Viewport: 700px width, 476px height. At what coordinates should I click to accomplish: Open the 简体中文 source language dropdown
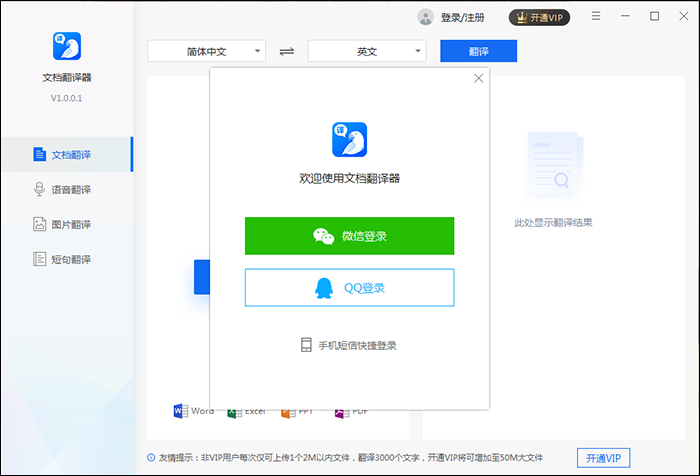(x=206, y=51)
